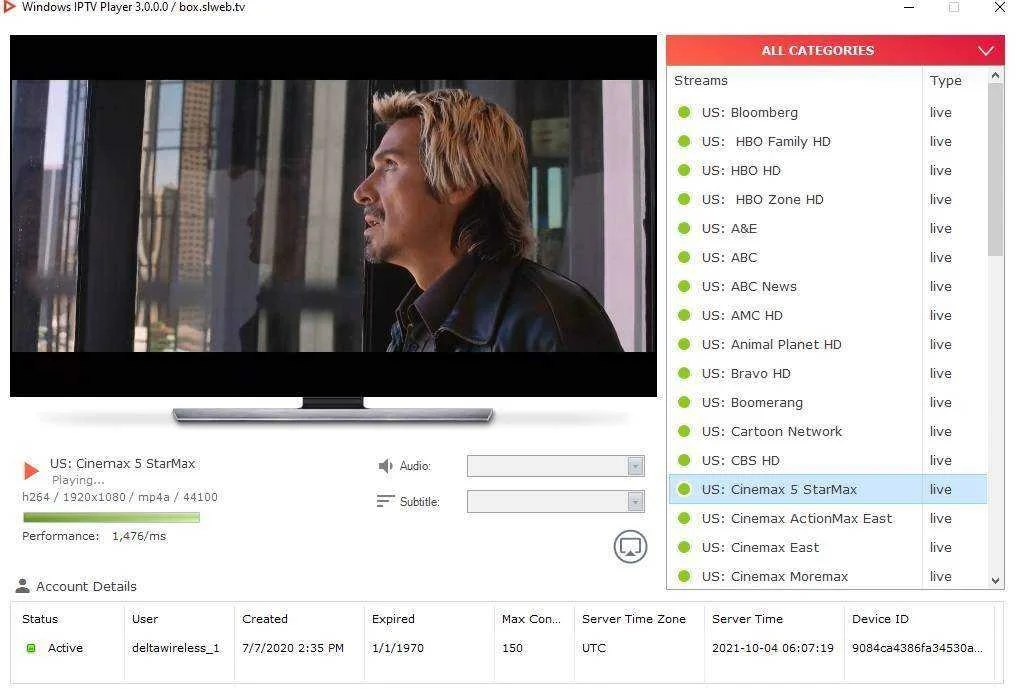The width and height of the screenshot is (1017, 694).
Task: Select the US: Boomerang stream
Action: pos(828,402)
